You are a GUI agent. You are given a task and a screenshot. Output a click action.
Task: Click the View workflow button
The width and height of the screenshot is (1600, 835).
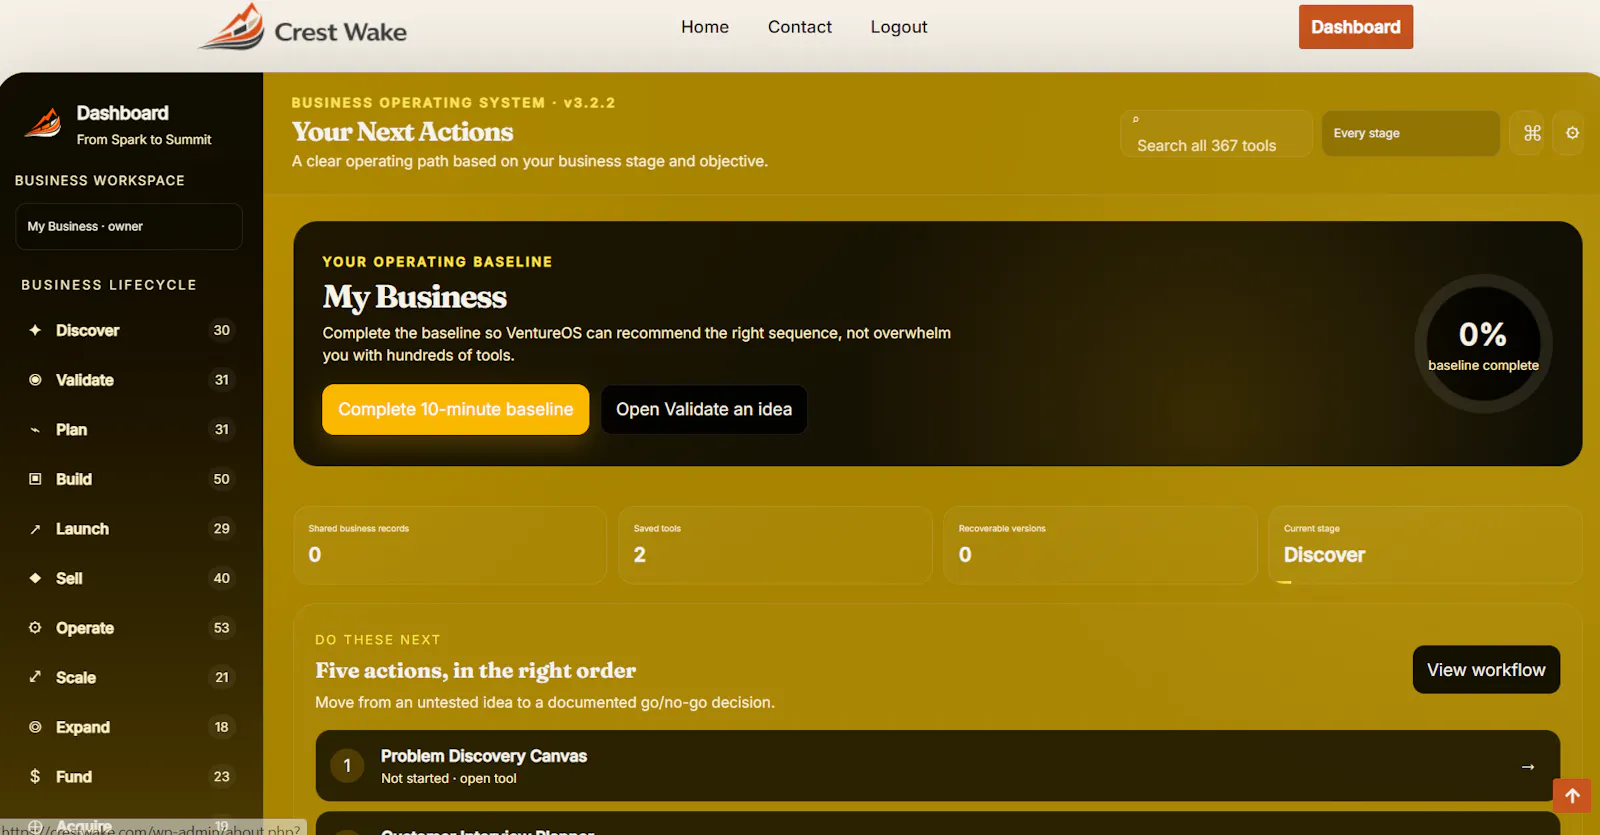pyautogui.click(x=1486, y=670)
